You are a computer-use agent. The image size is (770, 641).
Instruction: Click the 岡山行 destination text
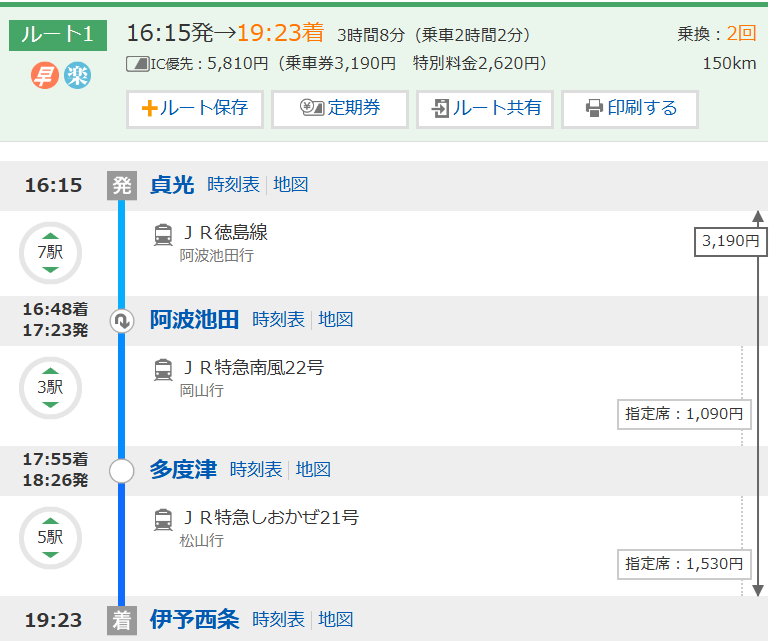tap(202, 390)
